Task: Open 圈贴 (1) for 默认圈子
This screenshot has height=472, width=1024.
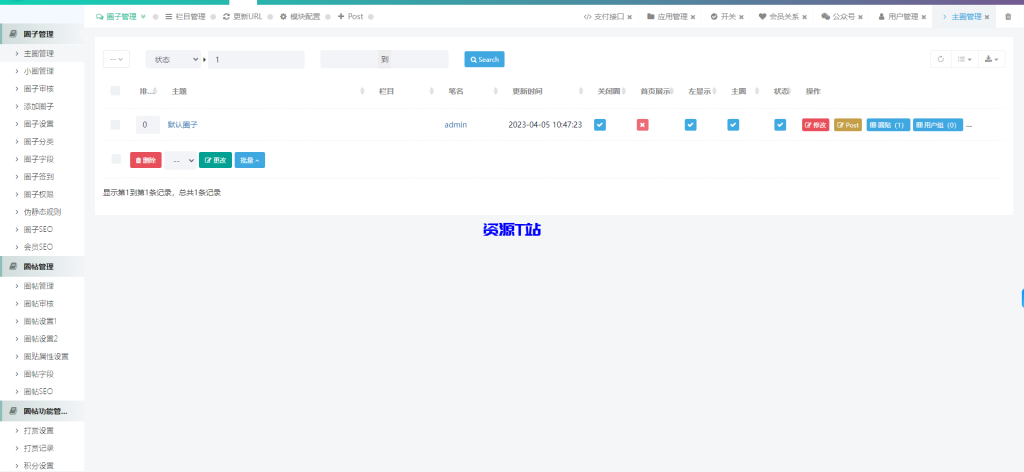Action: [888, 125]
